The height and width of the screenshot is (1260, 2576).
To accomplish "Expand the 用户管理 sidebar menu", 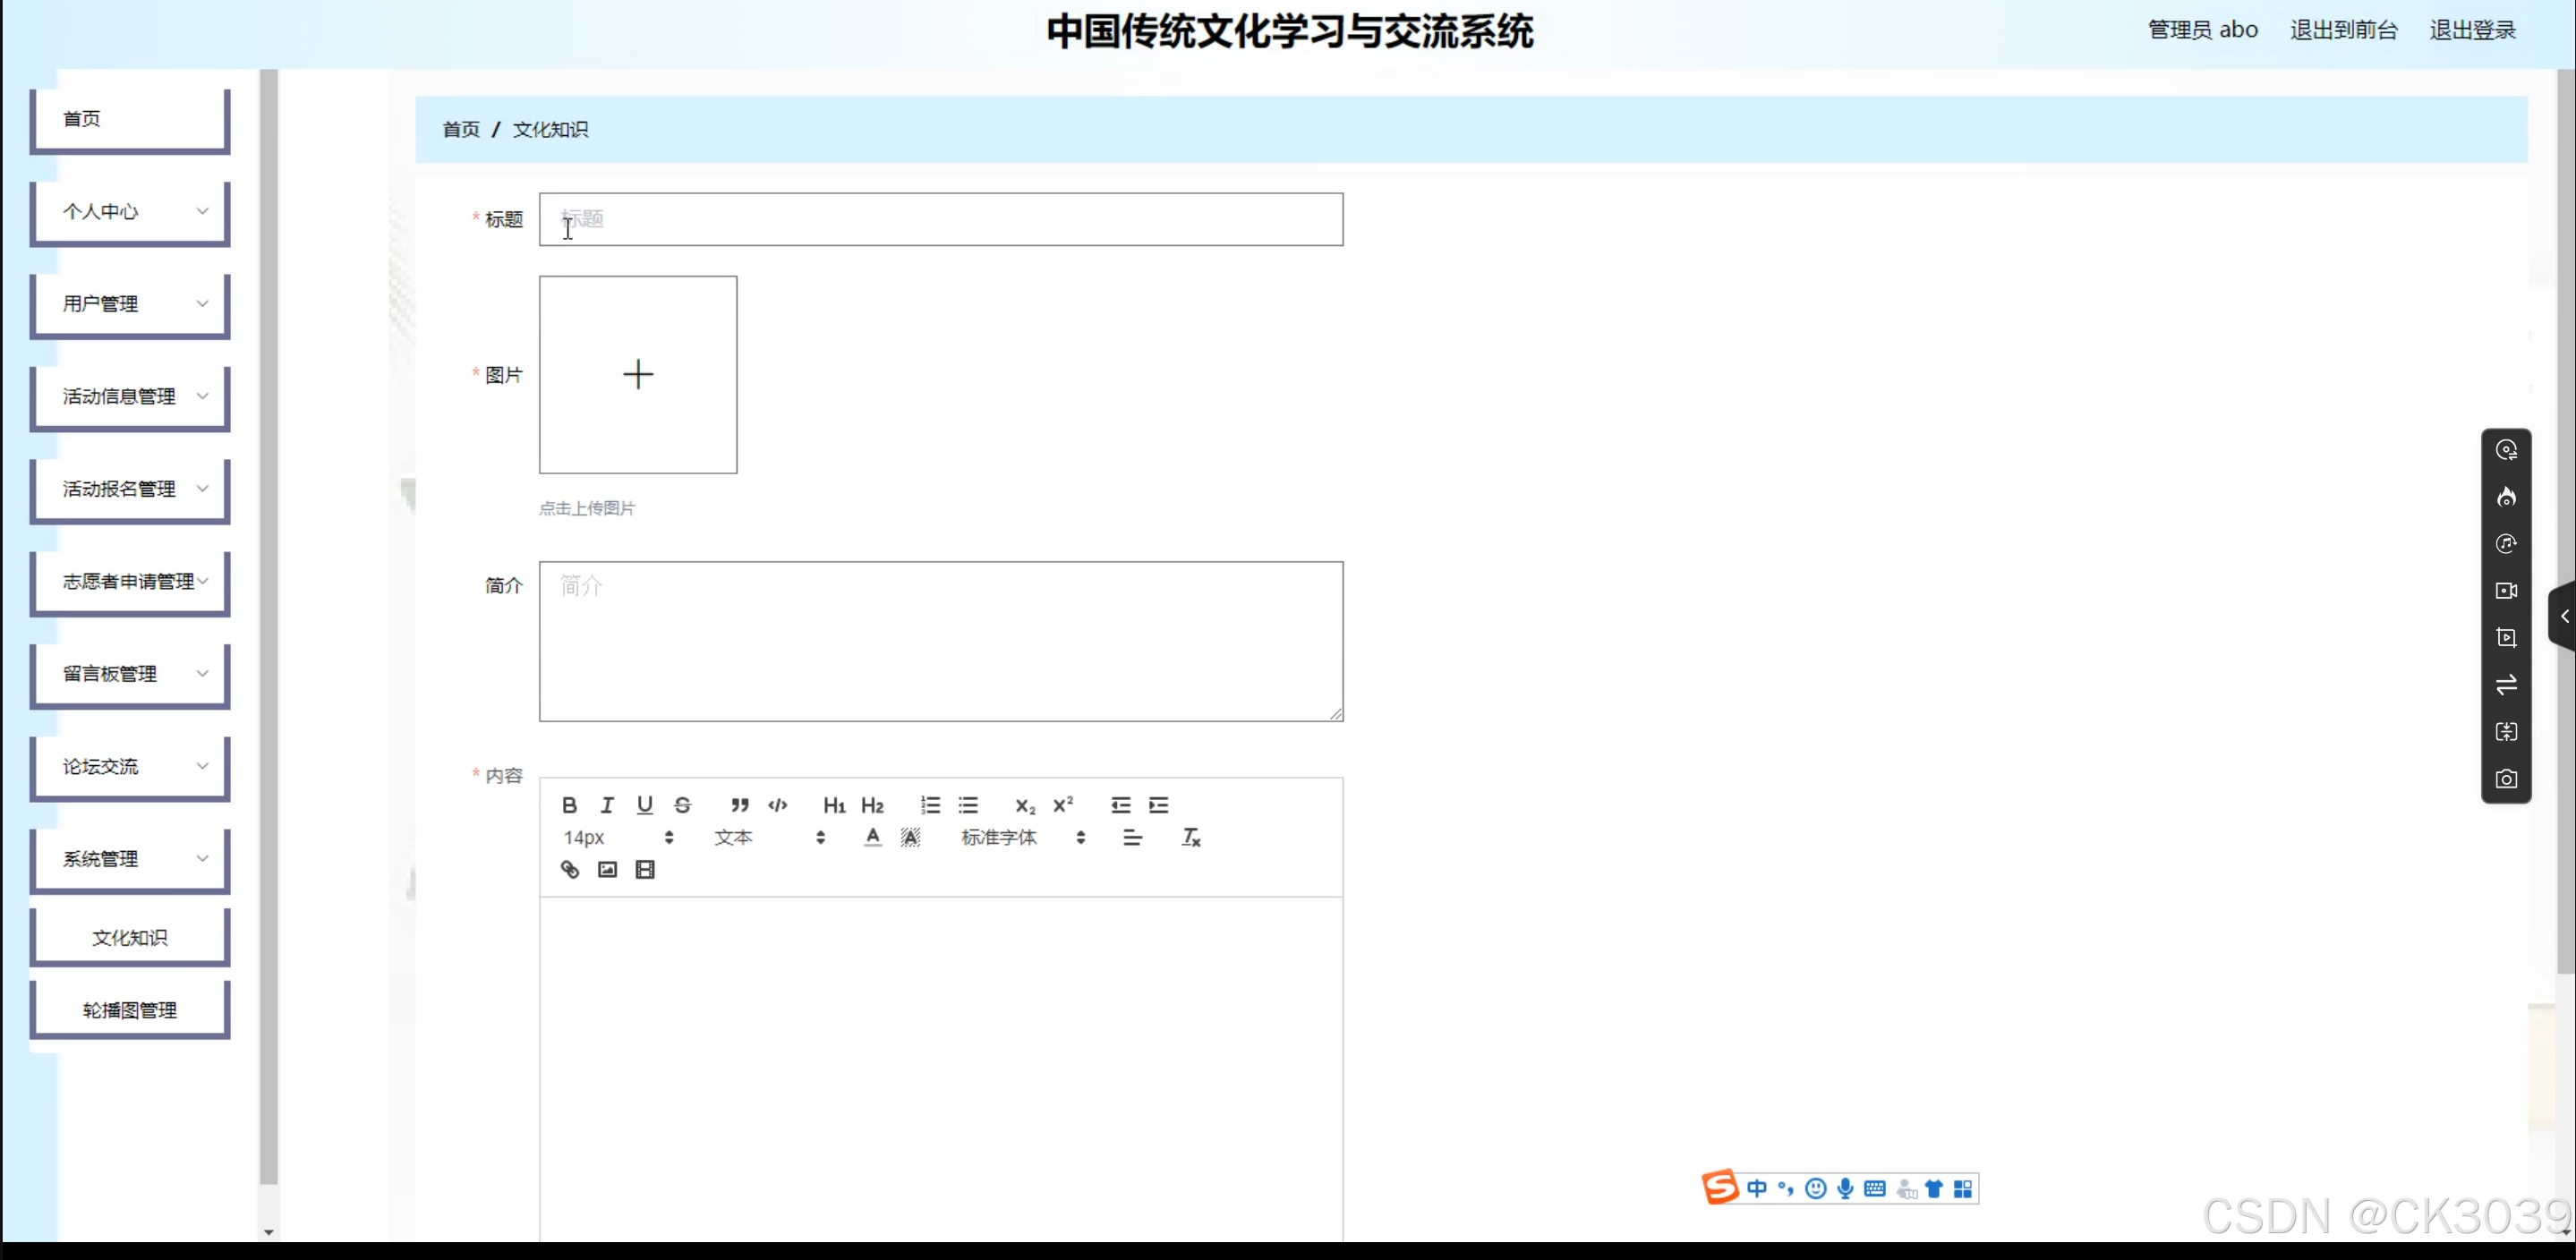I will pyautogui.click(x=130, y=303).
